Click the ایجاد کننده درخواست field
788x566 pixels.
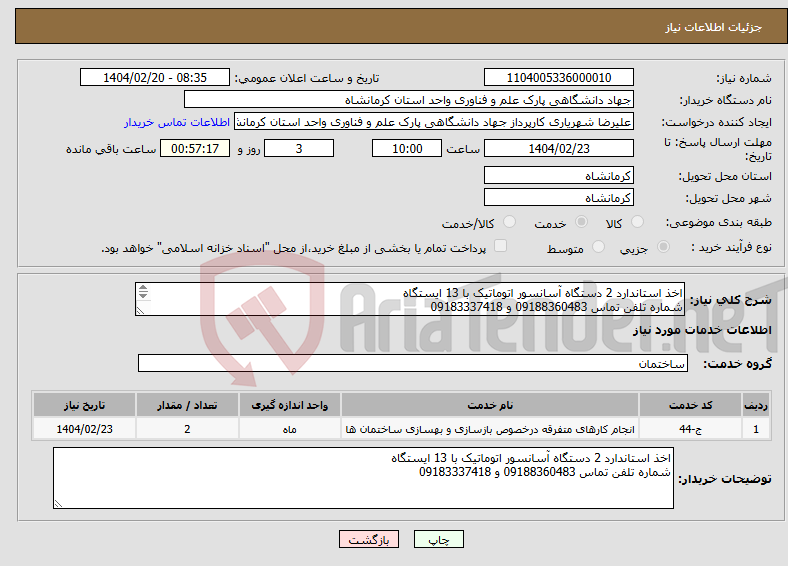tap(433, 122)
